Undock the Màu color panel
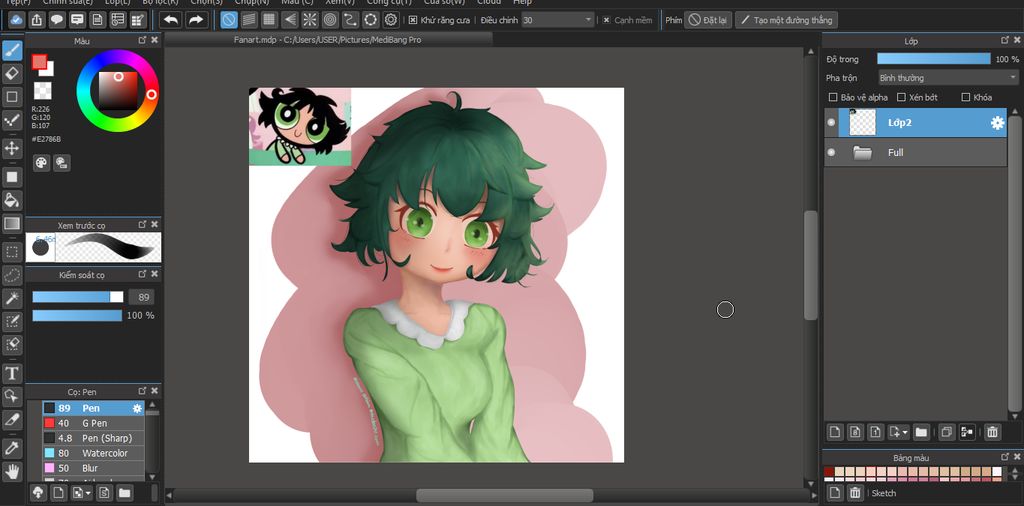 click(x=142, y=40)
